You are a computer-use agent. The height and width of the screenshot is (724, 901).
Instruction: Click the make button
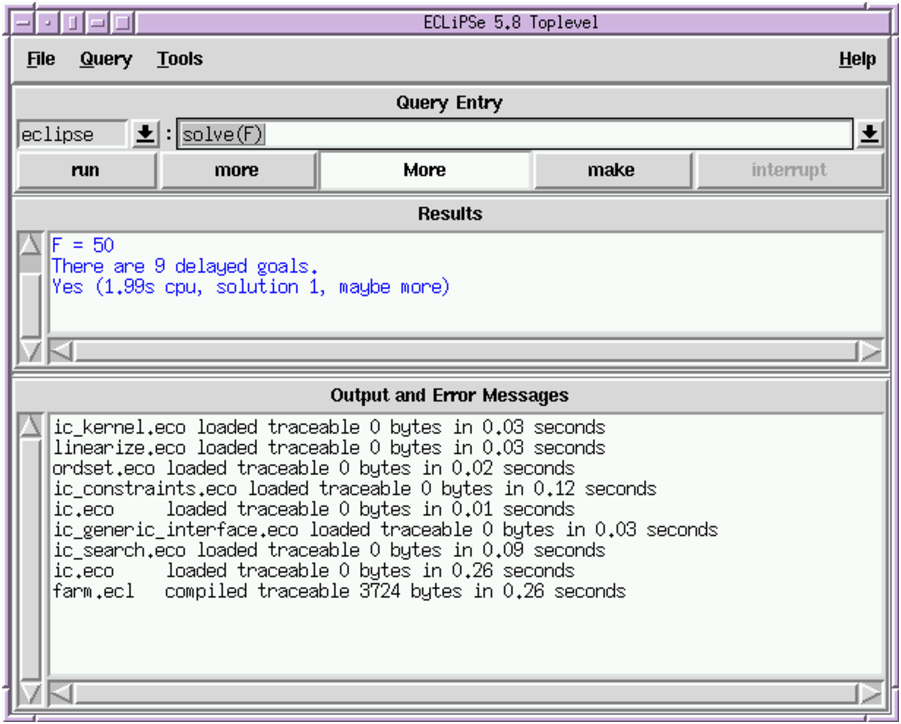pos(611,170)
